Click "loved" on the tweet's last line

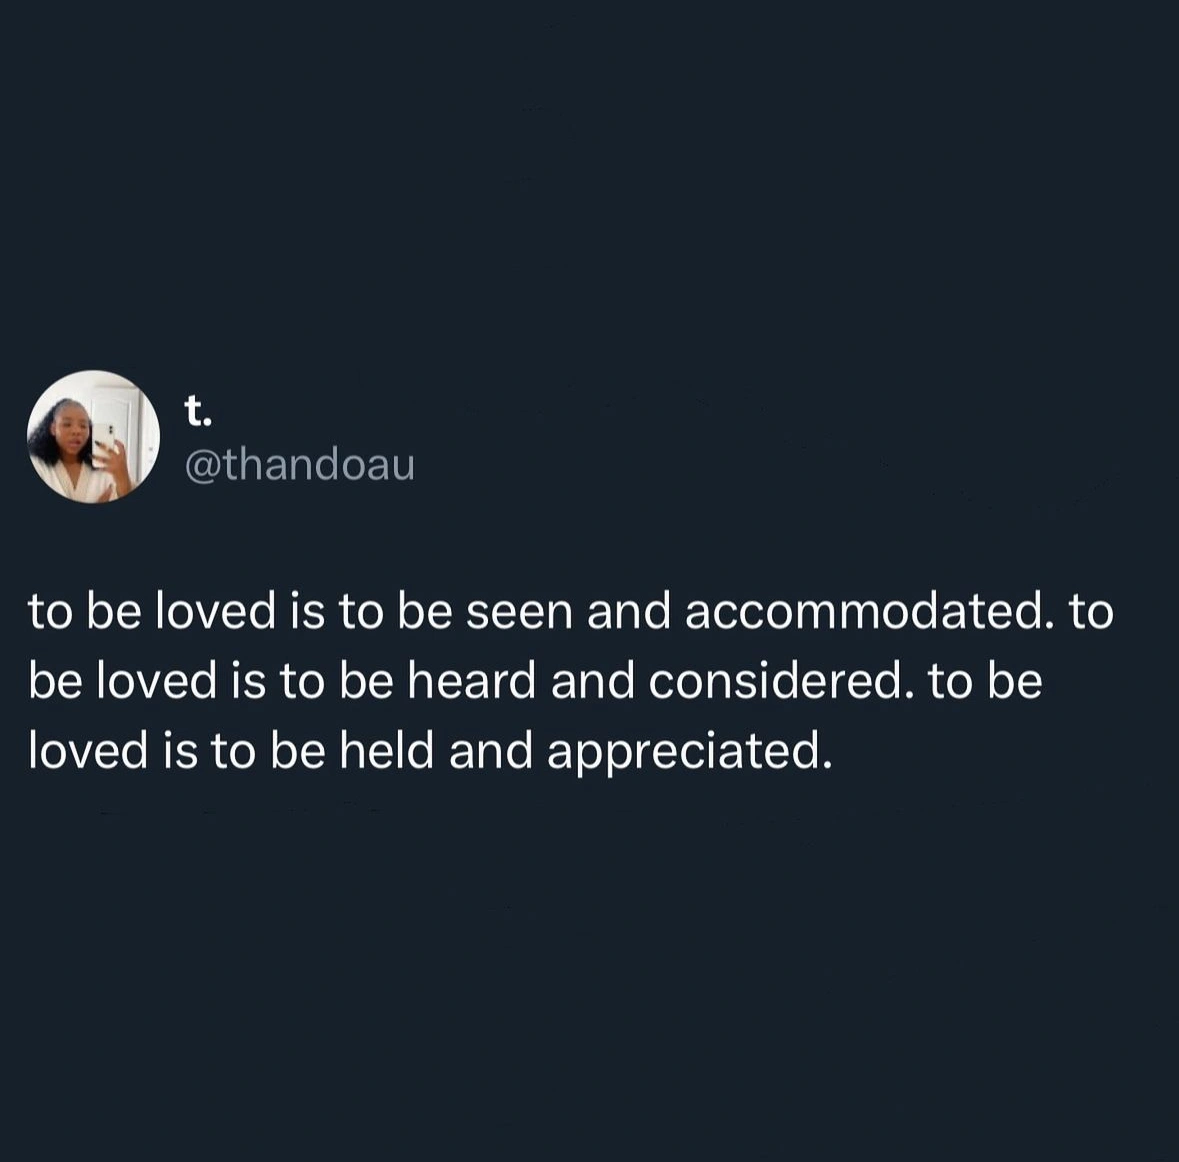88,751
